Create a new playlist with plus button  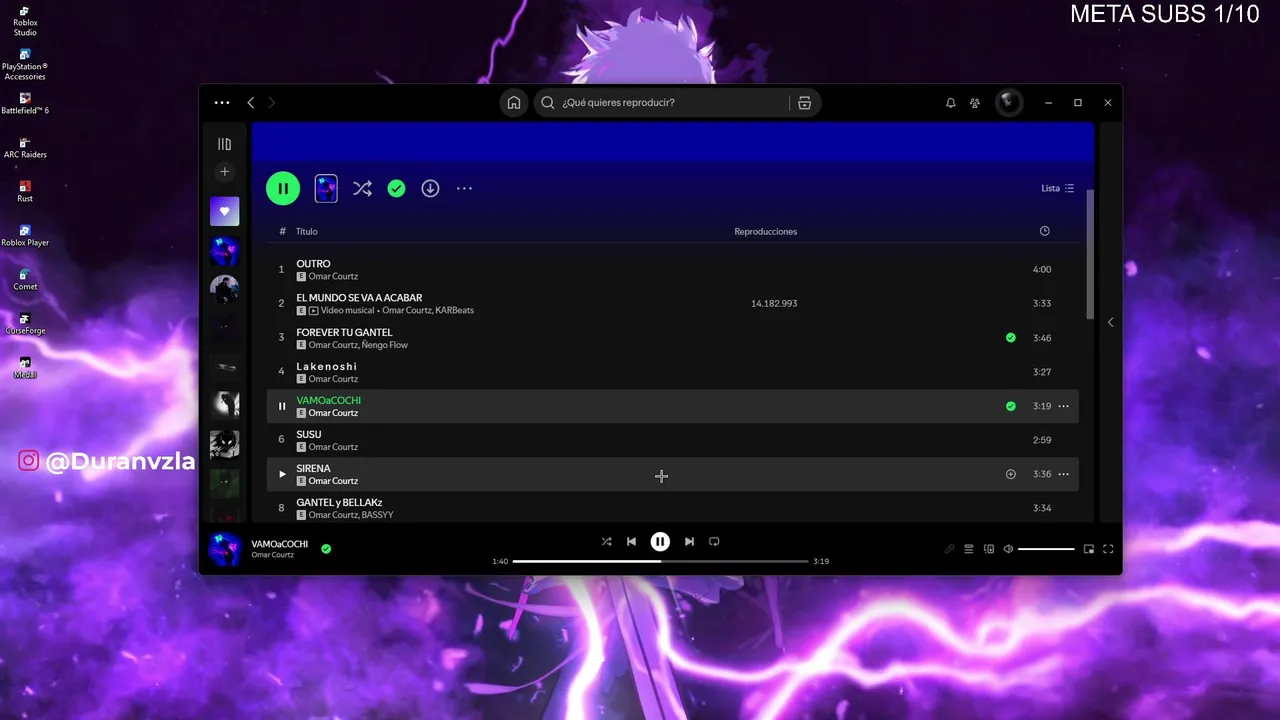pyautogui.click(x=224, y=172)
